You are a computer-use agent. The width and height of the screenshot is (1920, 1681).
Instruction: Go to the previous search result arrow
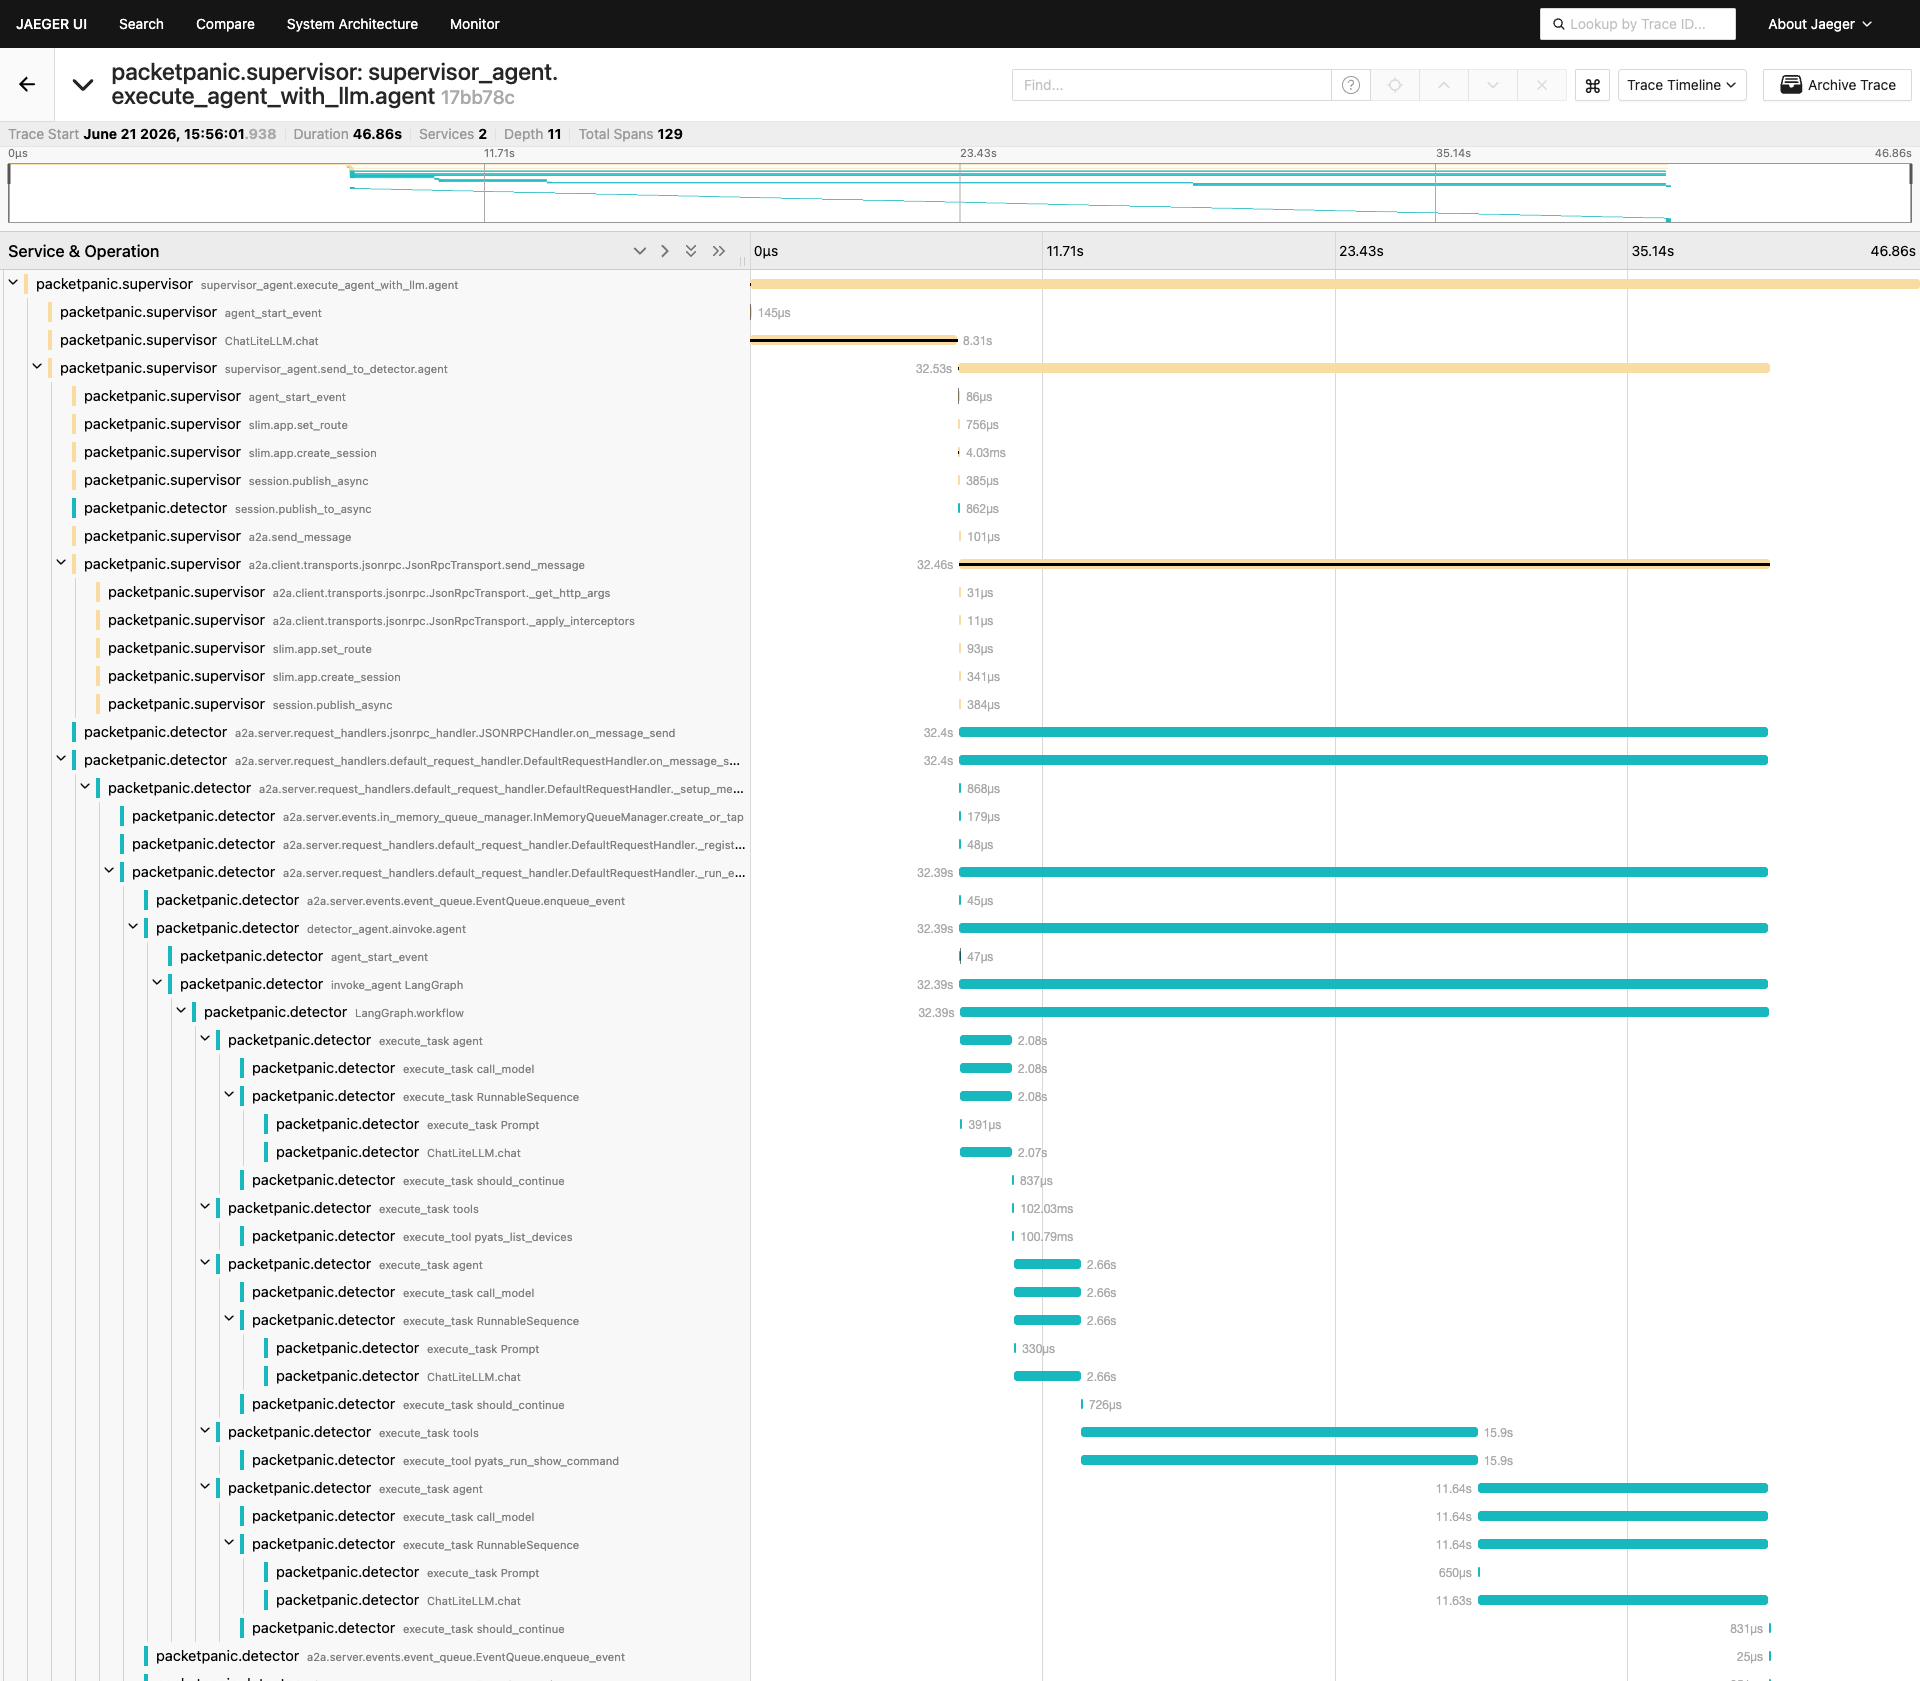coord(1444,85)
